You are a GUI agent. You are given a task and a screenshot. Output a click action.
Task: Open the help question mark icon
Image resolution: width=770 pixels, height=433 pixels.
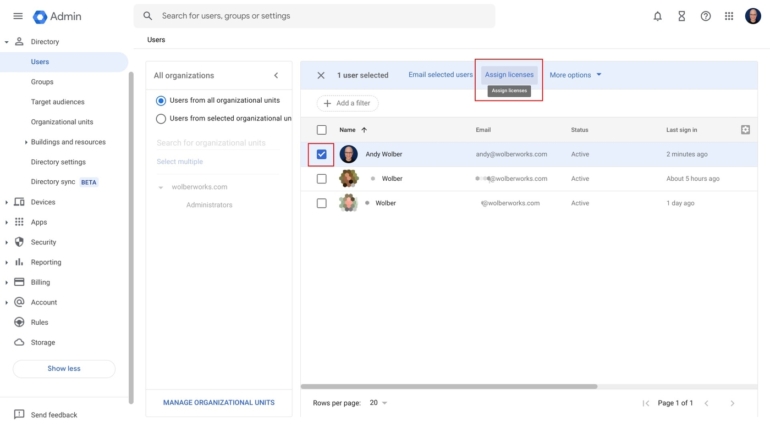coord(705,16)
